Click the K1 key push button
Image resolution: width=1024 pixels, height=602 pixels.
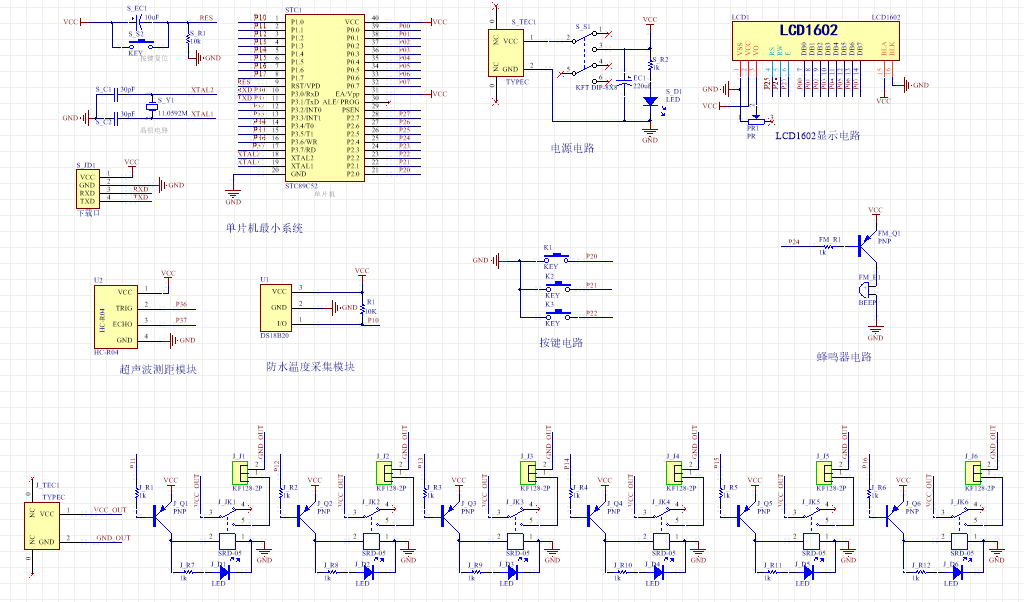coord(551,259)
